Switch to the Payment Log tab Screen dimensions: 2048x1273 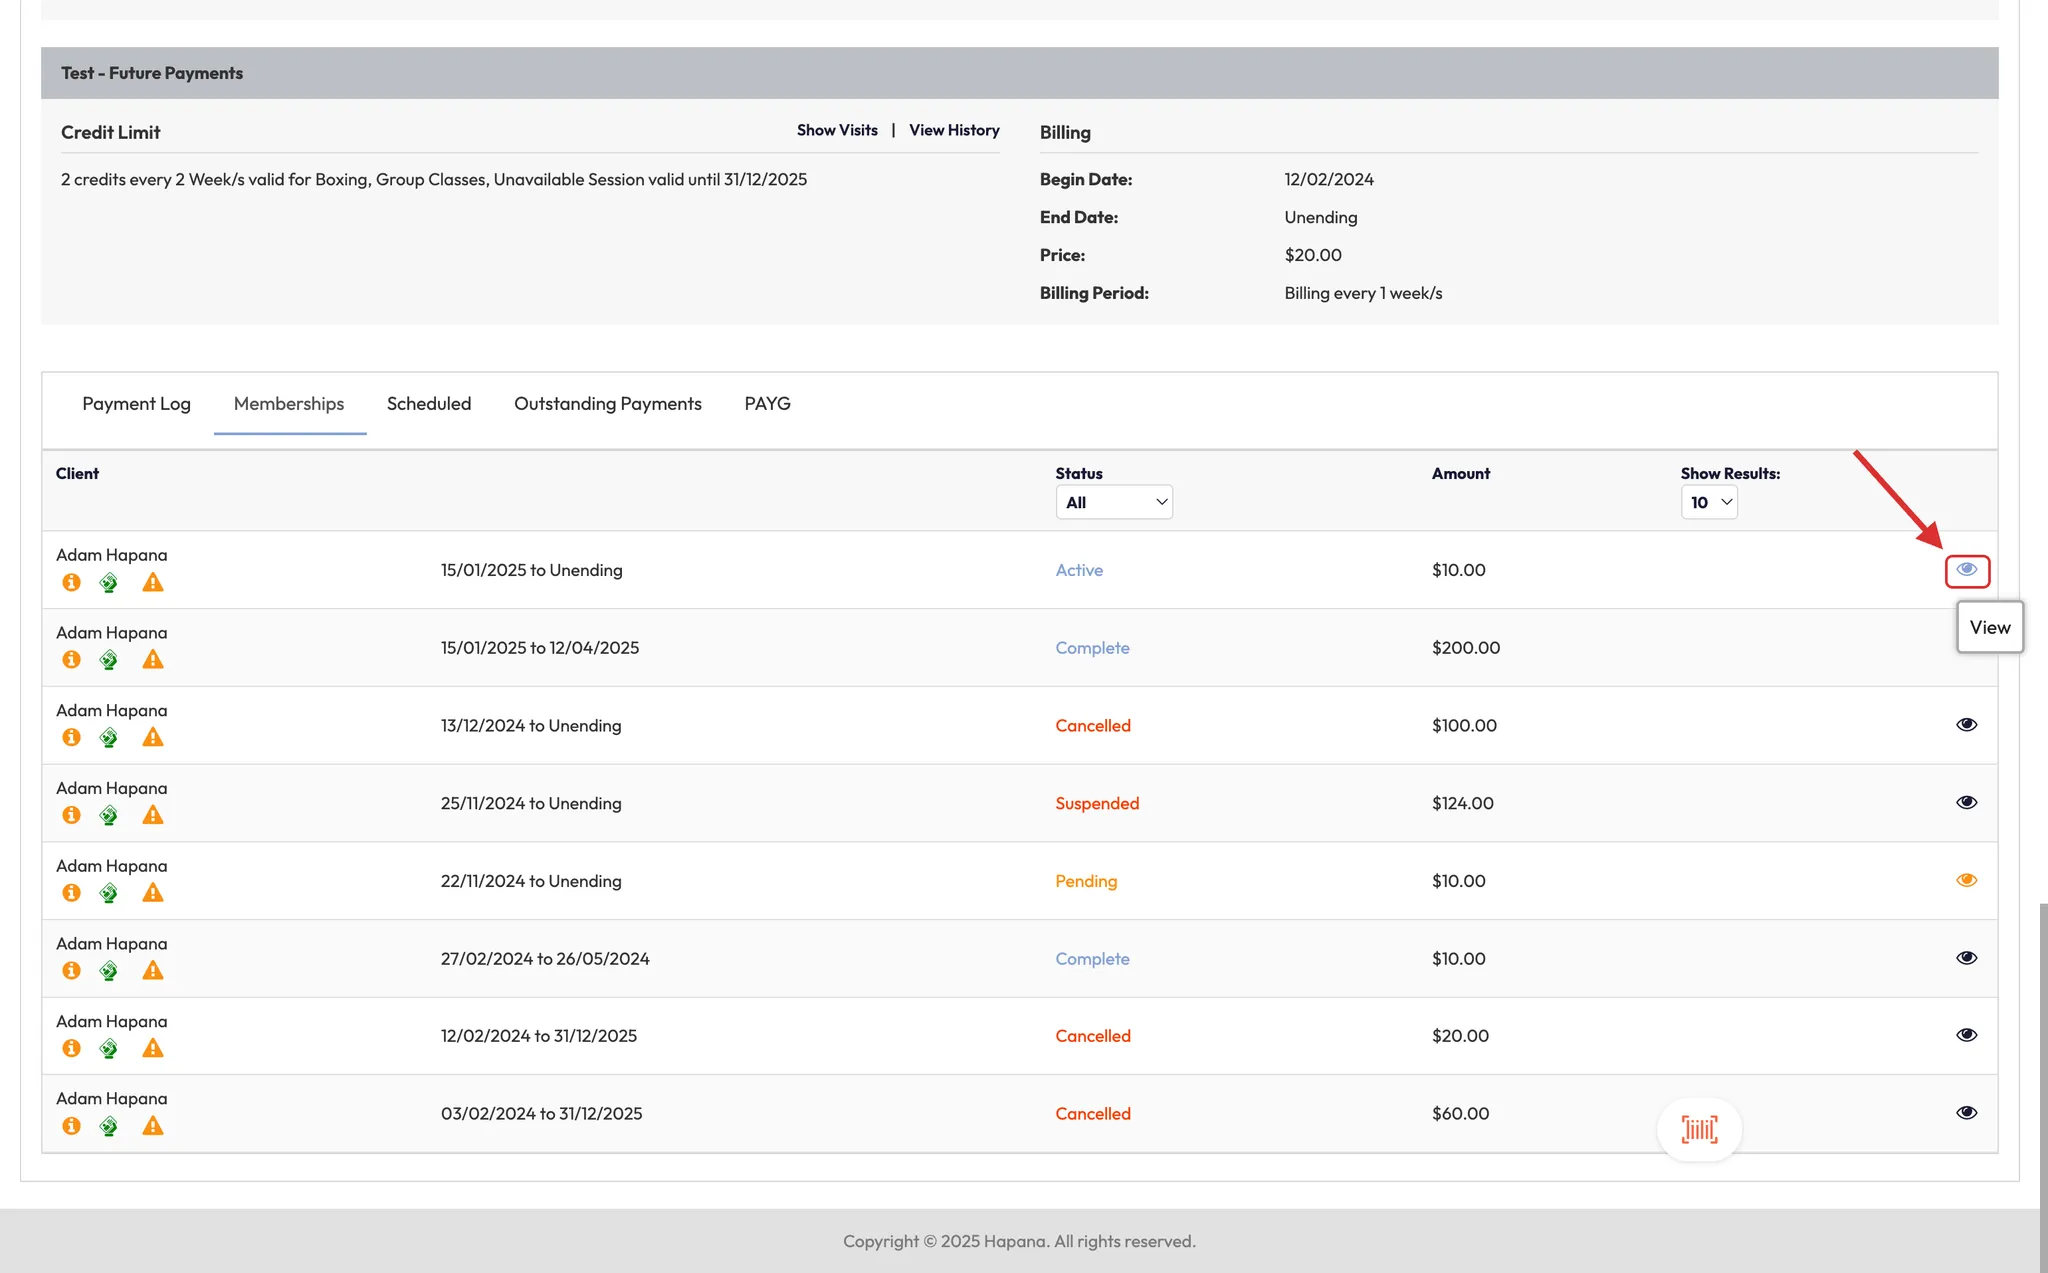coord(136,403)
